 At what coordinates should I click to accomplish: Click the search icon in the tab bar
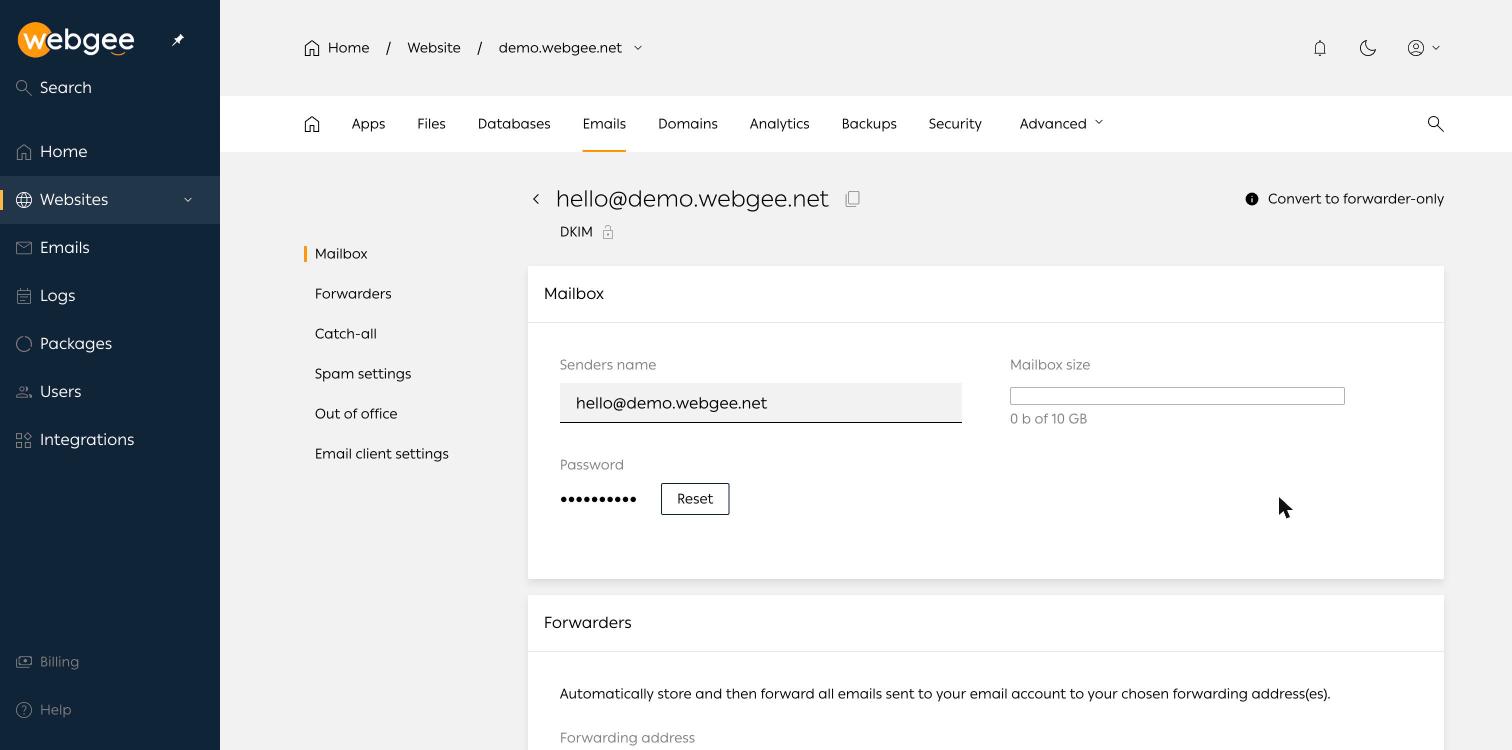point(1435,124)
